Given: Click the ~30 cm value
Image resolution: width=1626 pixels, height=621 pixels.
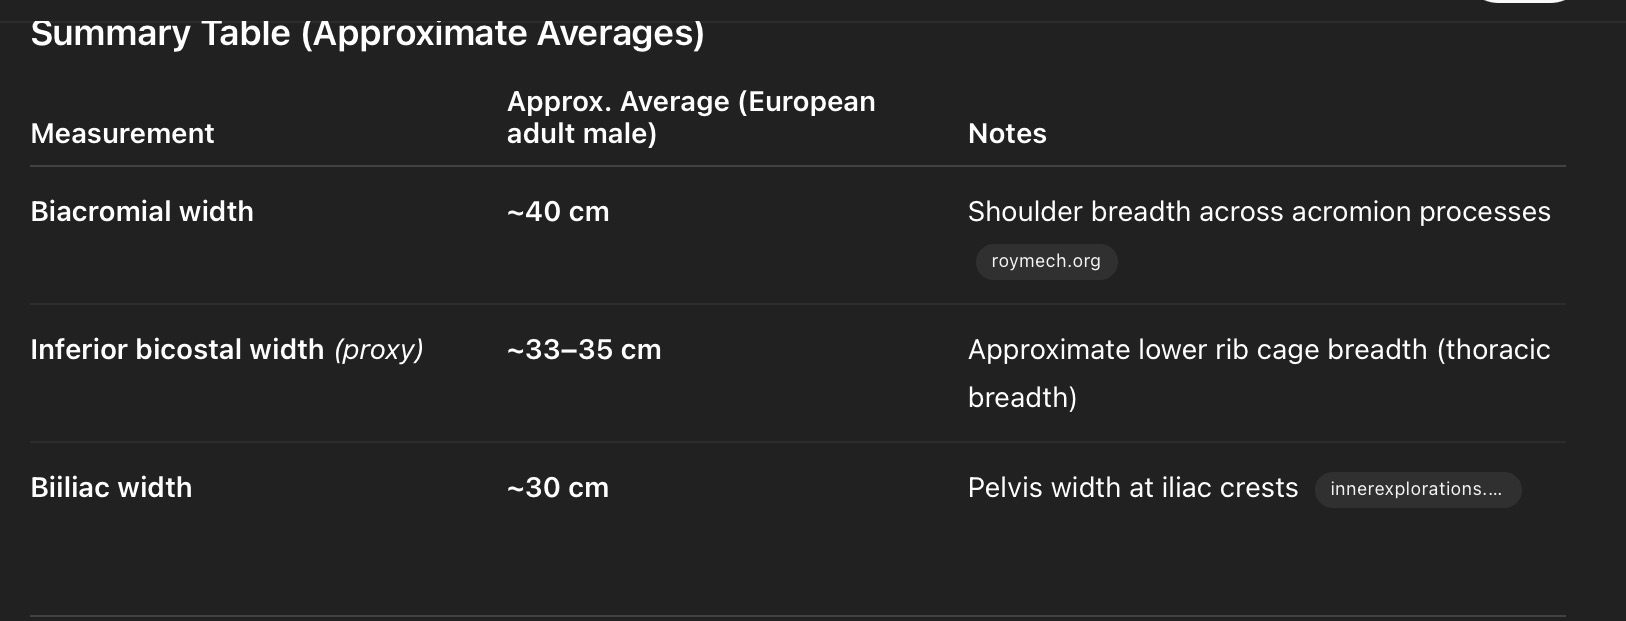Looking at the screenshot, I should coord(558,487).
